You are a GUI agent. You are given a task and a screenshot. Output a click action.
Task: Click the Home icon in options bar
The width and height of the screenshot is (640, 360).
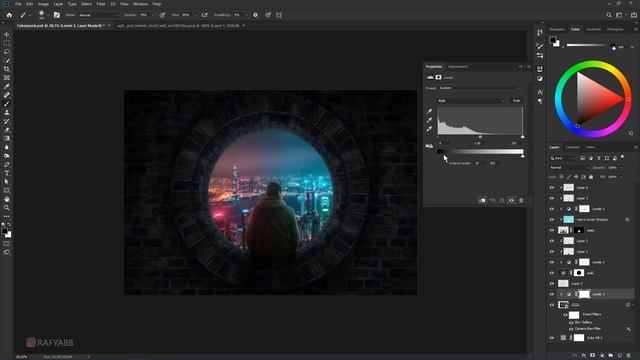[x=9, y=15]
